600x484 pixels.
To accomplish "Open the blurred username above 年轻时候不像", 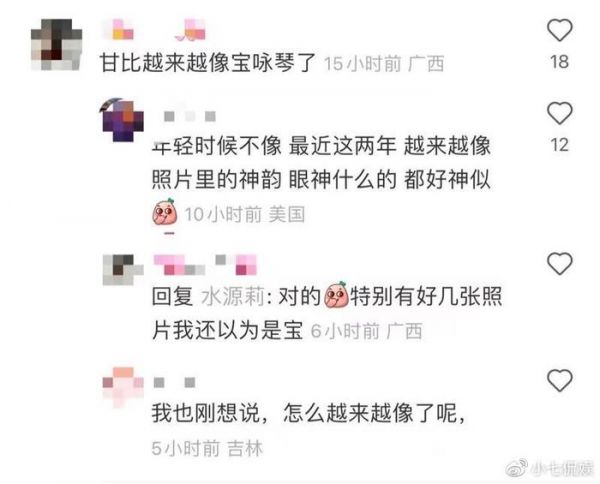I will (x=189, y=116).
